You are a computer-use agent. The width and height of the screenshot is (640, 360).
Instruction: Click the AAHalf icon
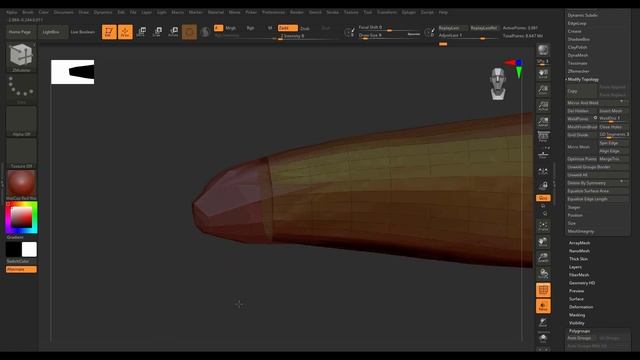pyautogui.click(x=543, y=122)
